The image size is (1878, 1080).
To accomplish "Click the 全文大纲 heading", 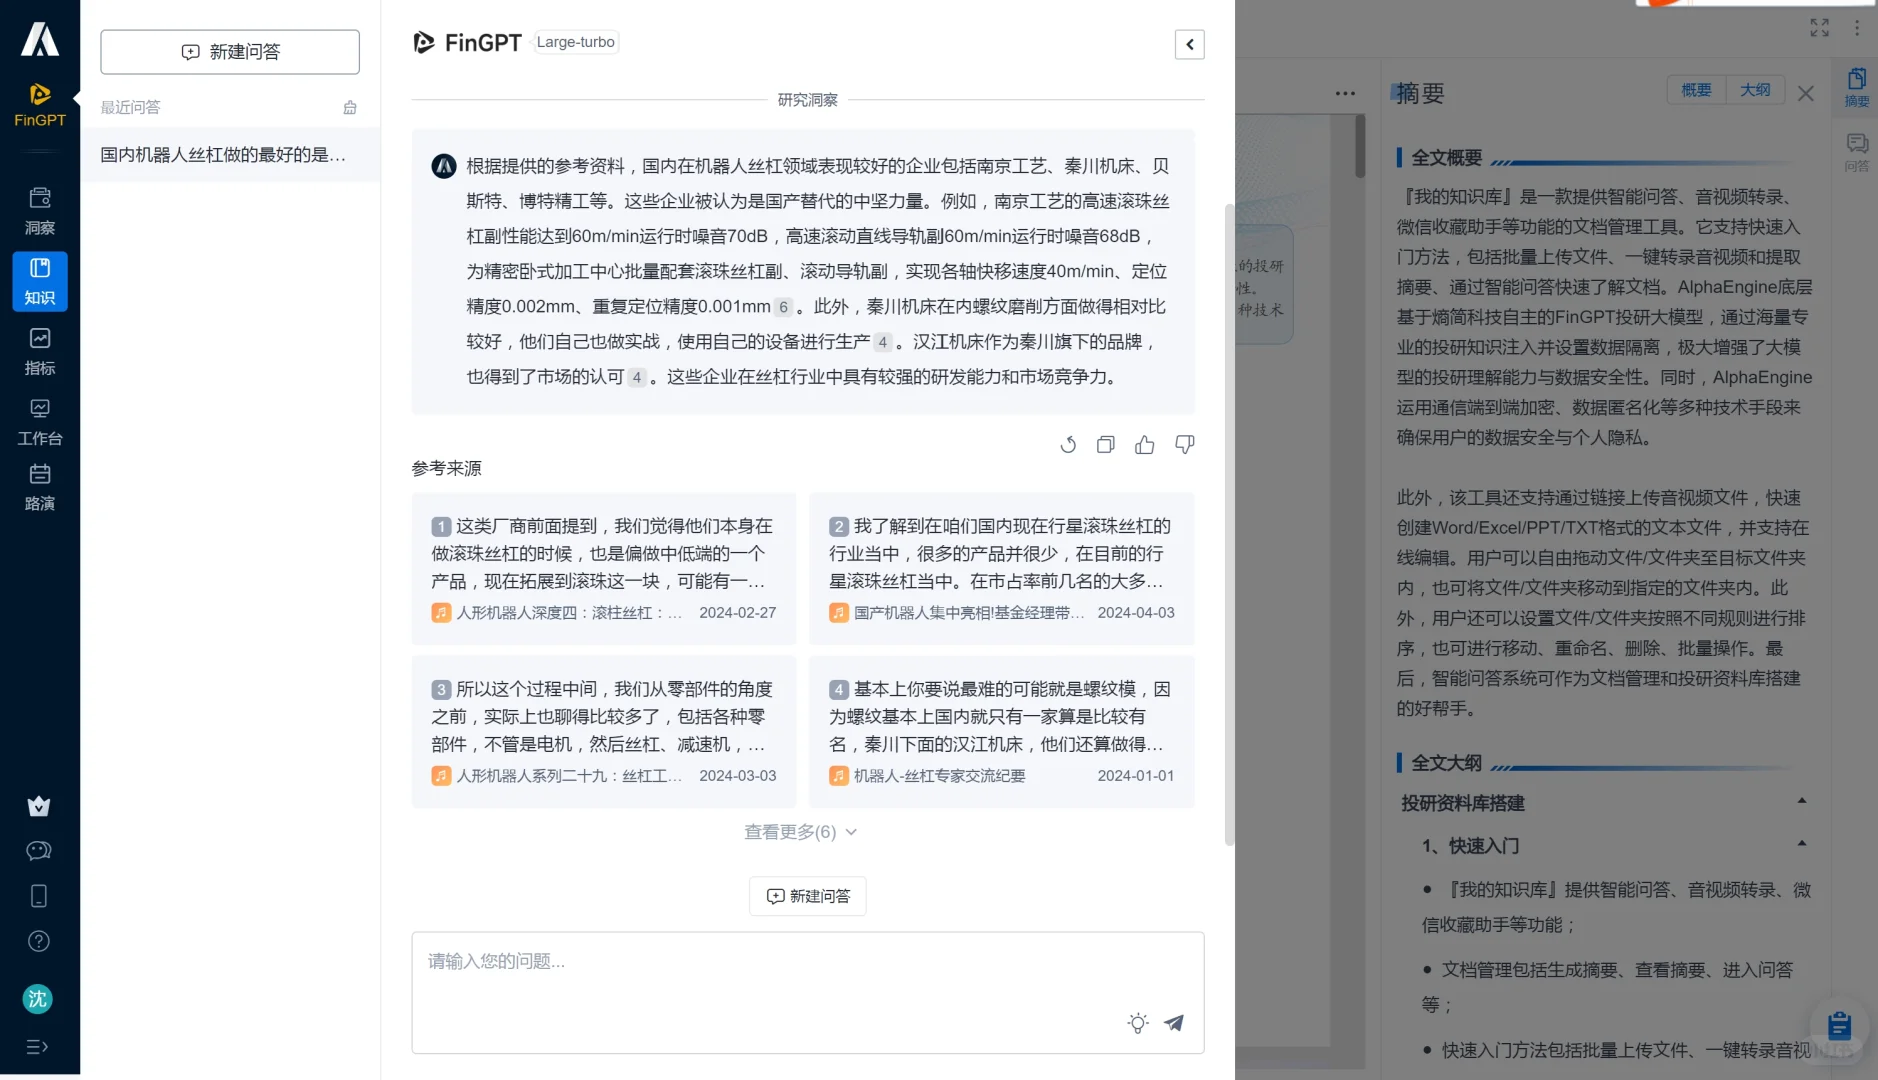I will pyautogui.click(x=1447, y=763).
